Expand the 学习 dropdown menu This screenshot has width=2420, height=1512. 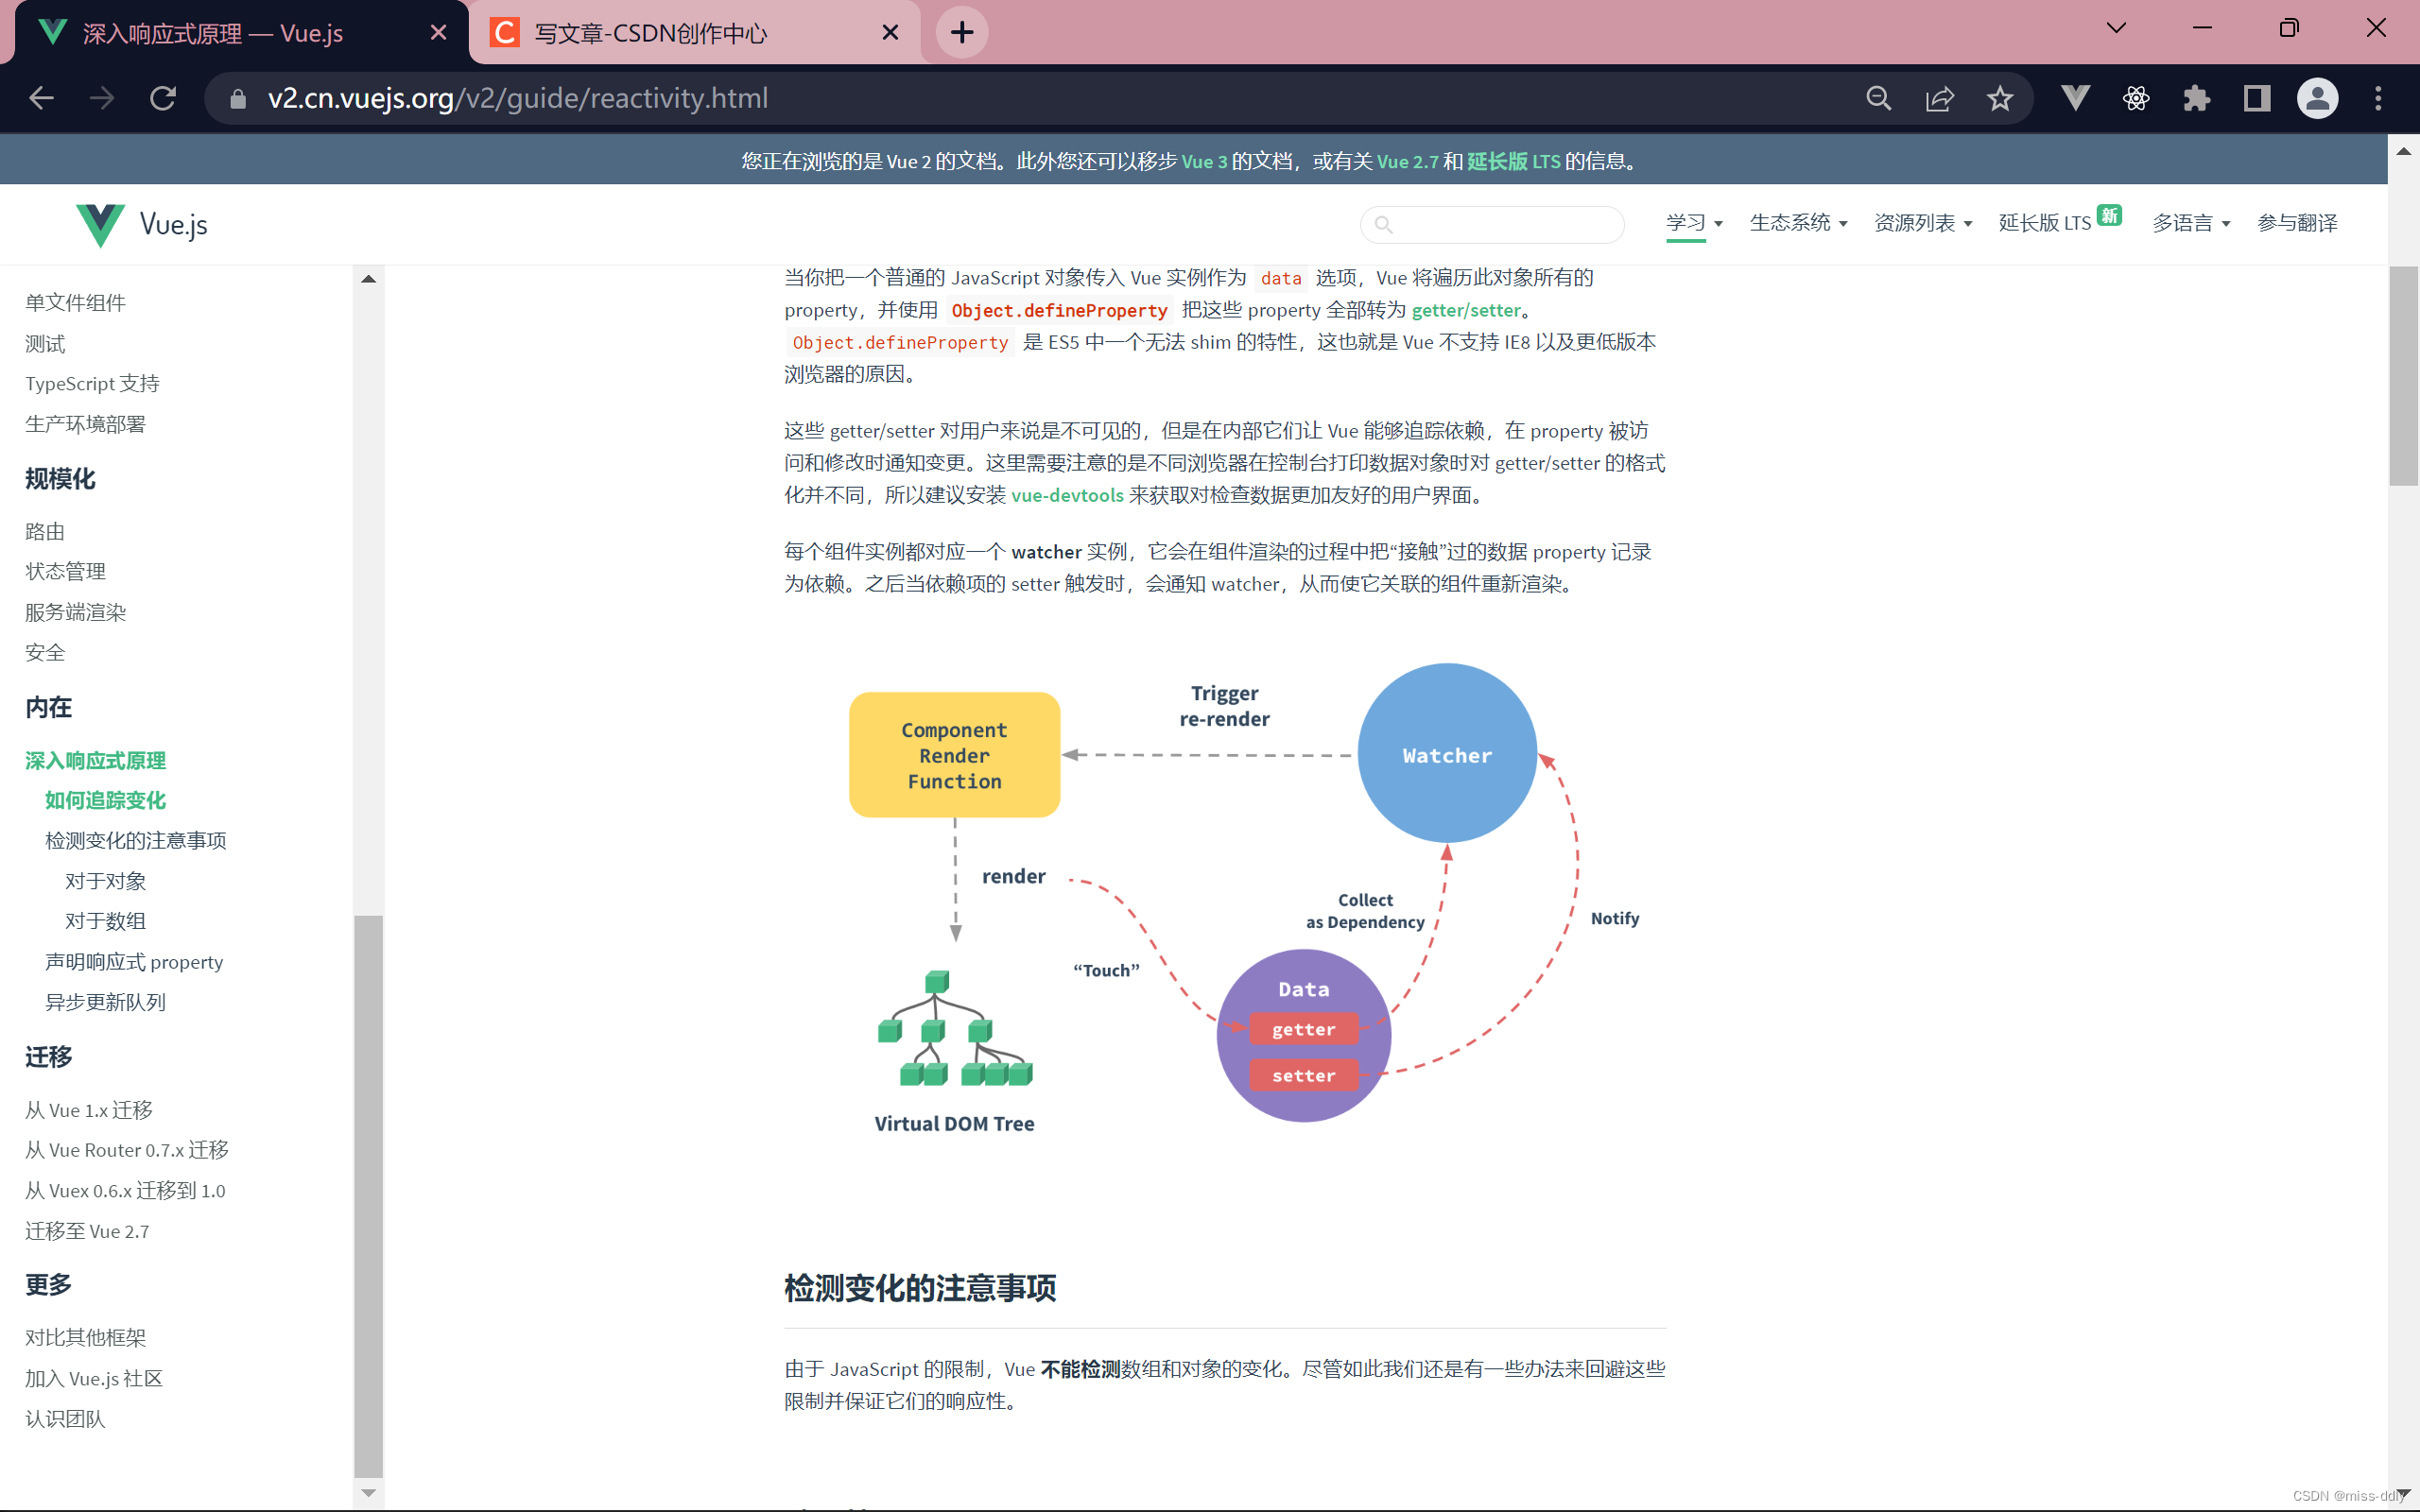[1693, 223]
